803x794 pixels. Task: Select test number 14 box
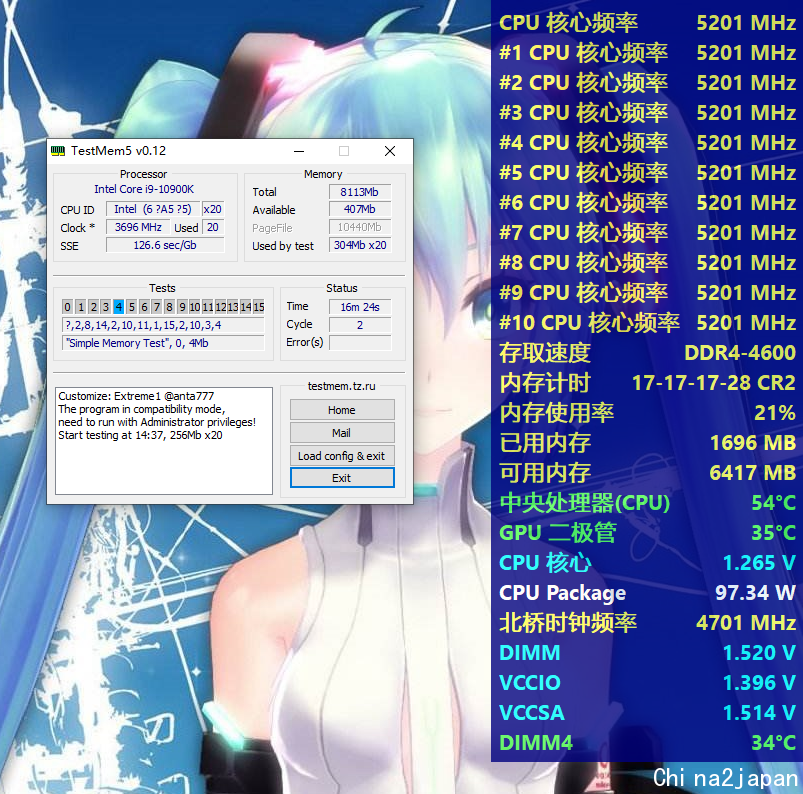click(246, 307)
